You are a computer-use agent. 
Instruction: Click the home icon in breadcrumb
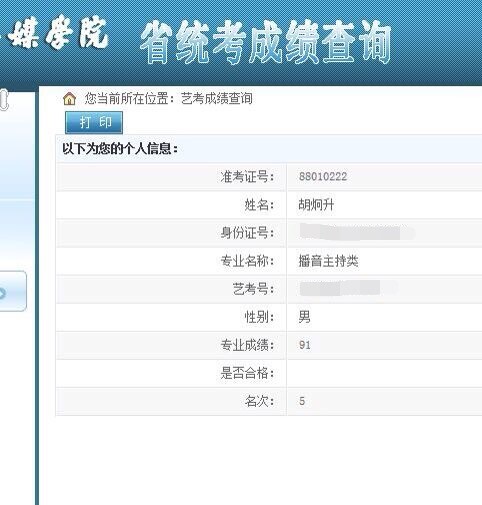[x=69, y=99]
